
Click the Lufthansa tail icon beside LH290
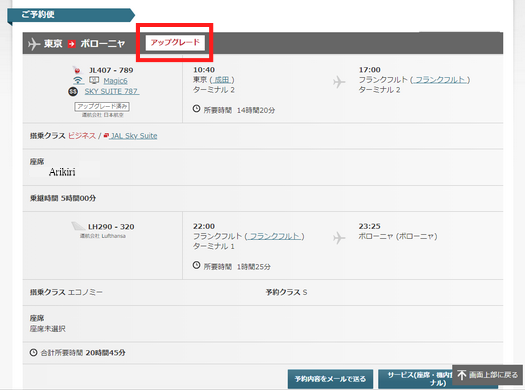[x=78, y=226]
